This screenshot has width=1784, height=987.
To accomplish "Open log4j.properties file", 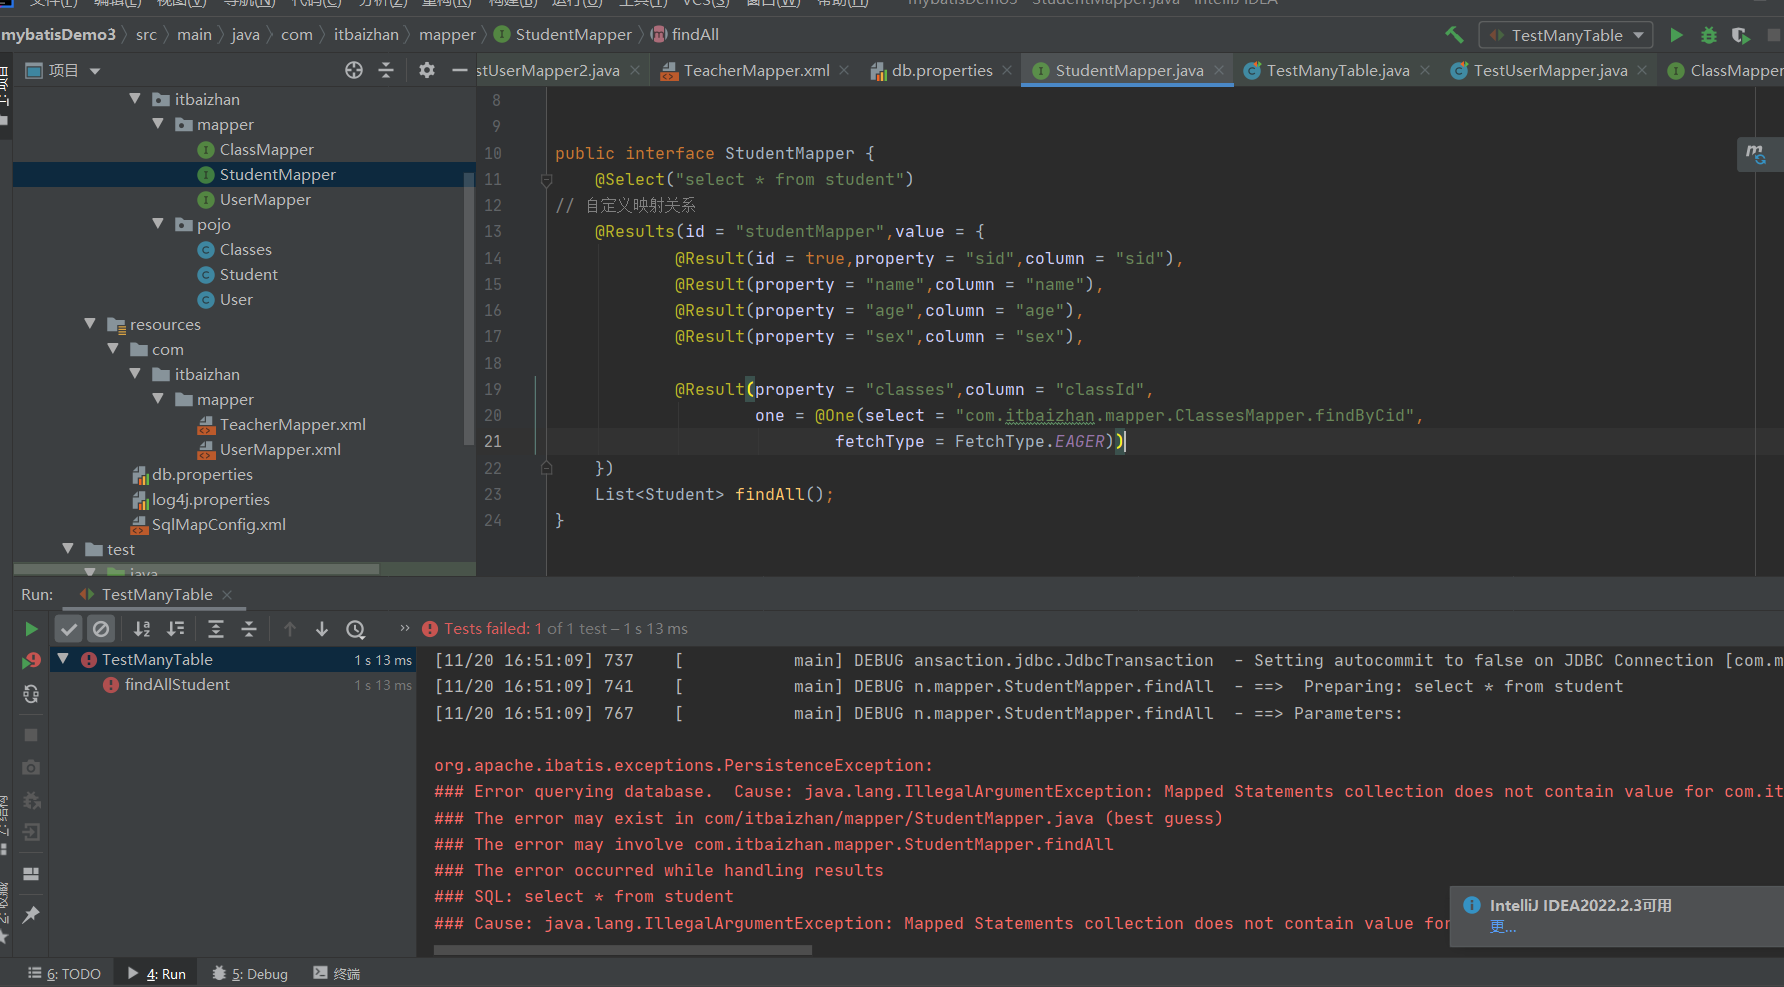I will pos(210,499).
